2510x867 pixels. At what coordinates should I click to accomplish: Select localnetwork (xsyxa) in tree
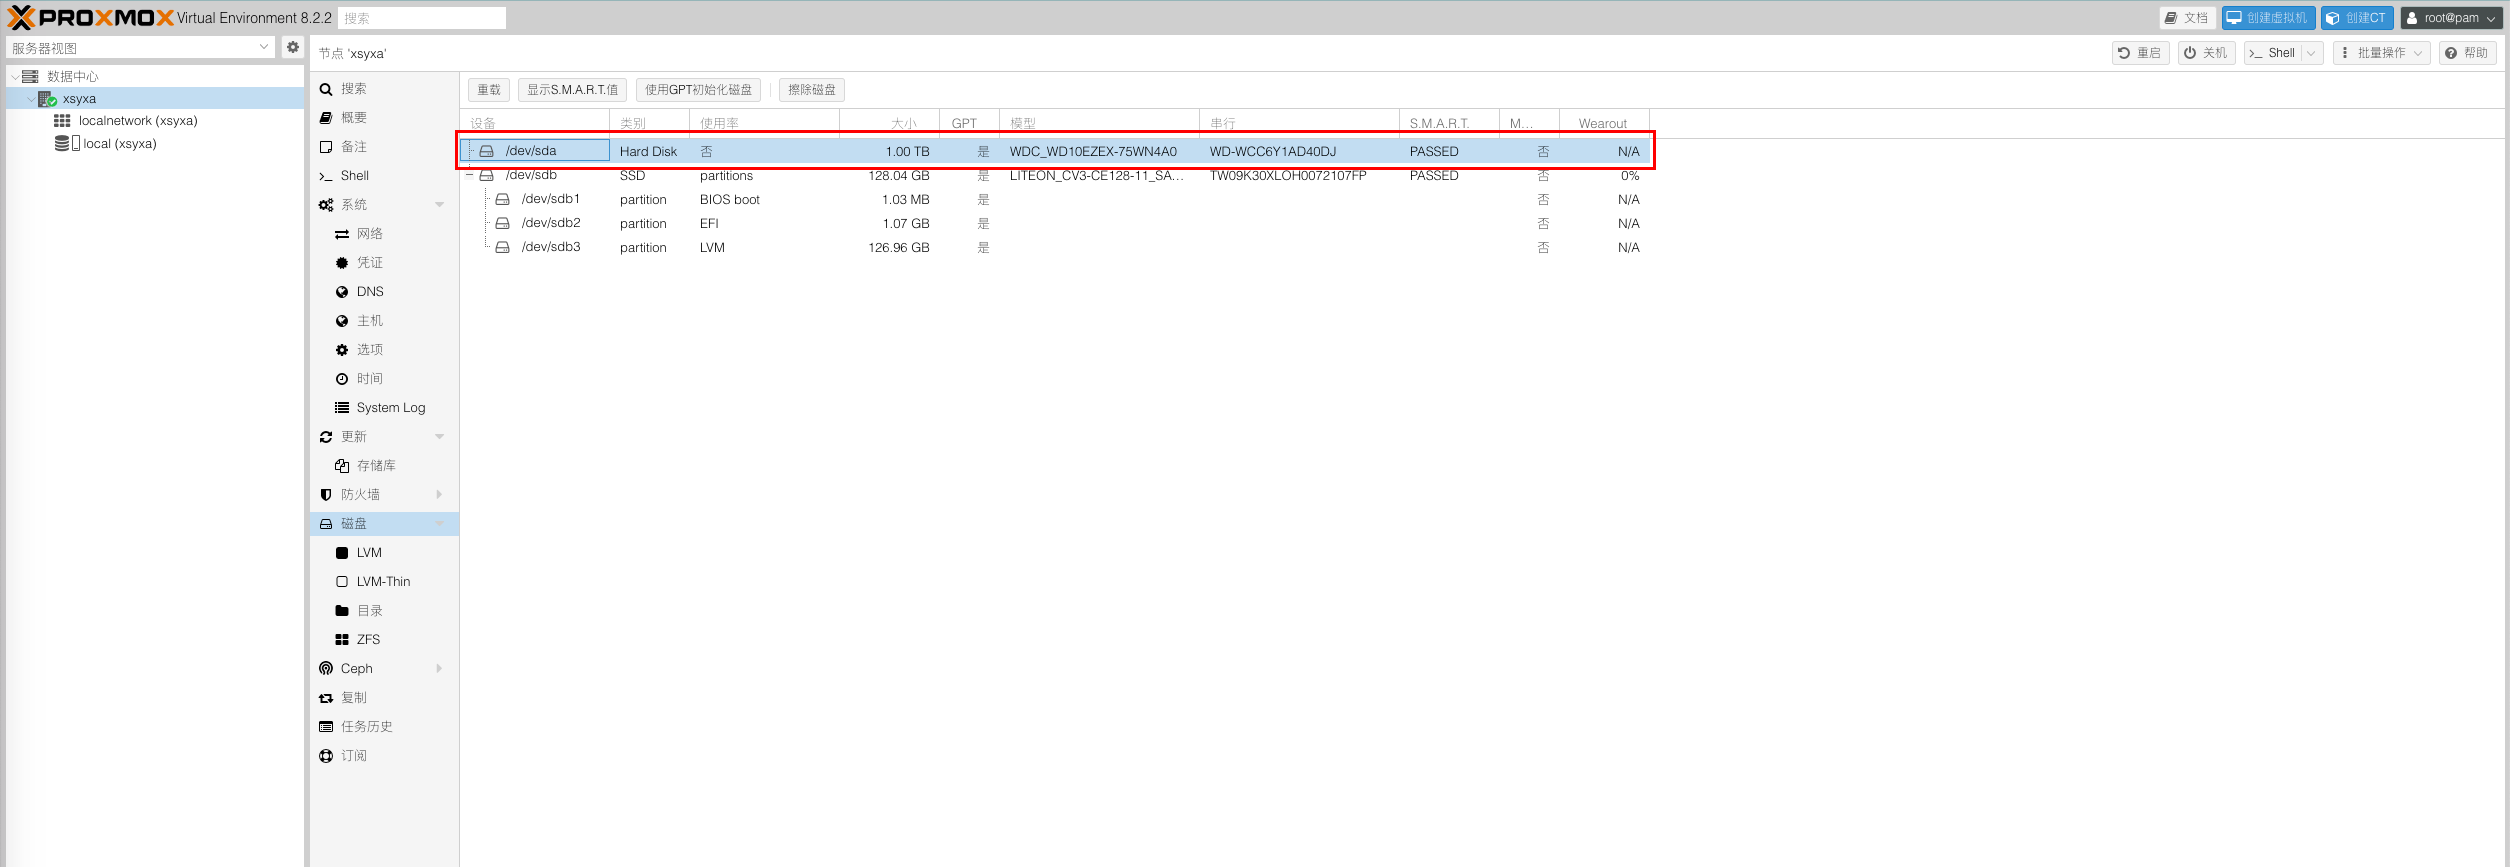coord(137,120)
